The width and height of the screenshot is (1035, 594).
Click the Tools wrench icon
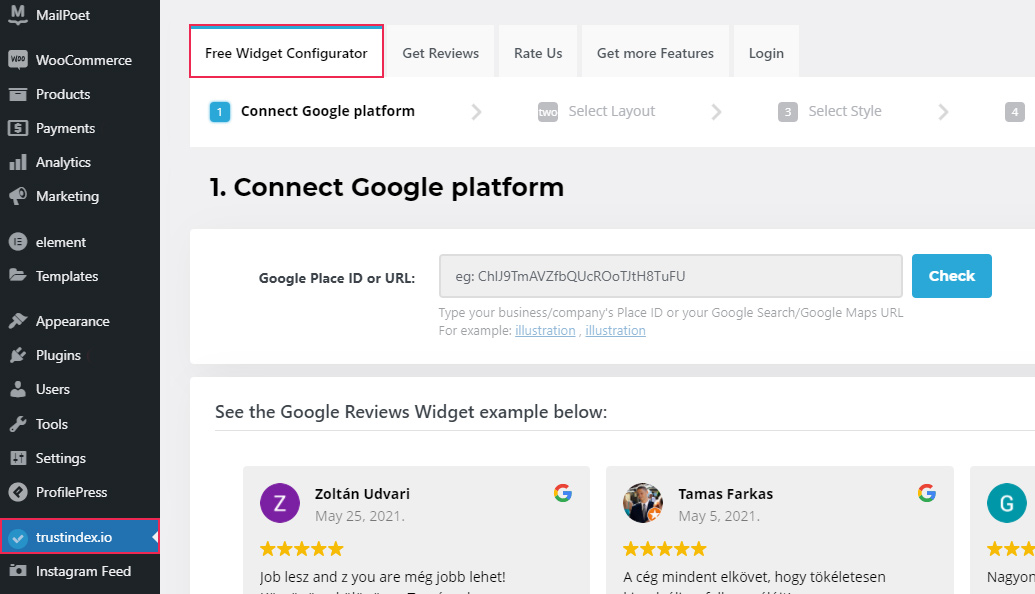click(x=18, y=424)
